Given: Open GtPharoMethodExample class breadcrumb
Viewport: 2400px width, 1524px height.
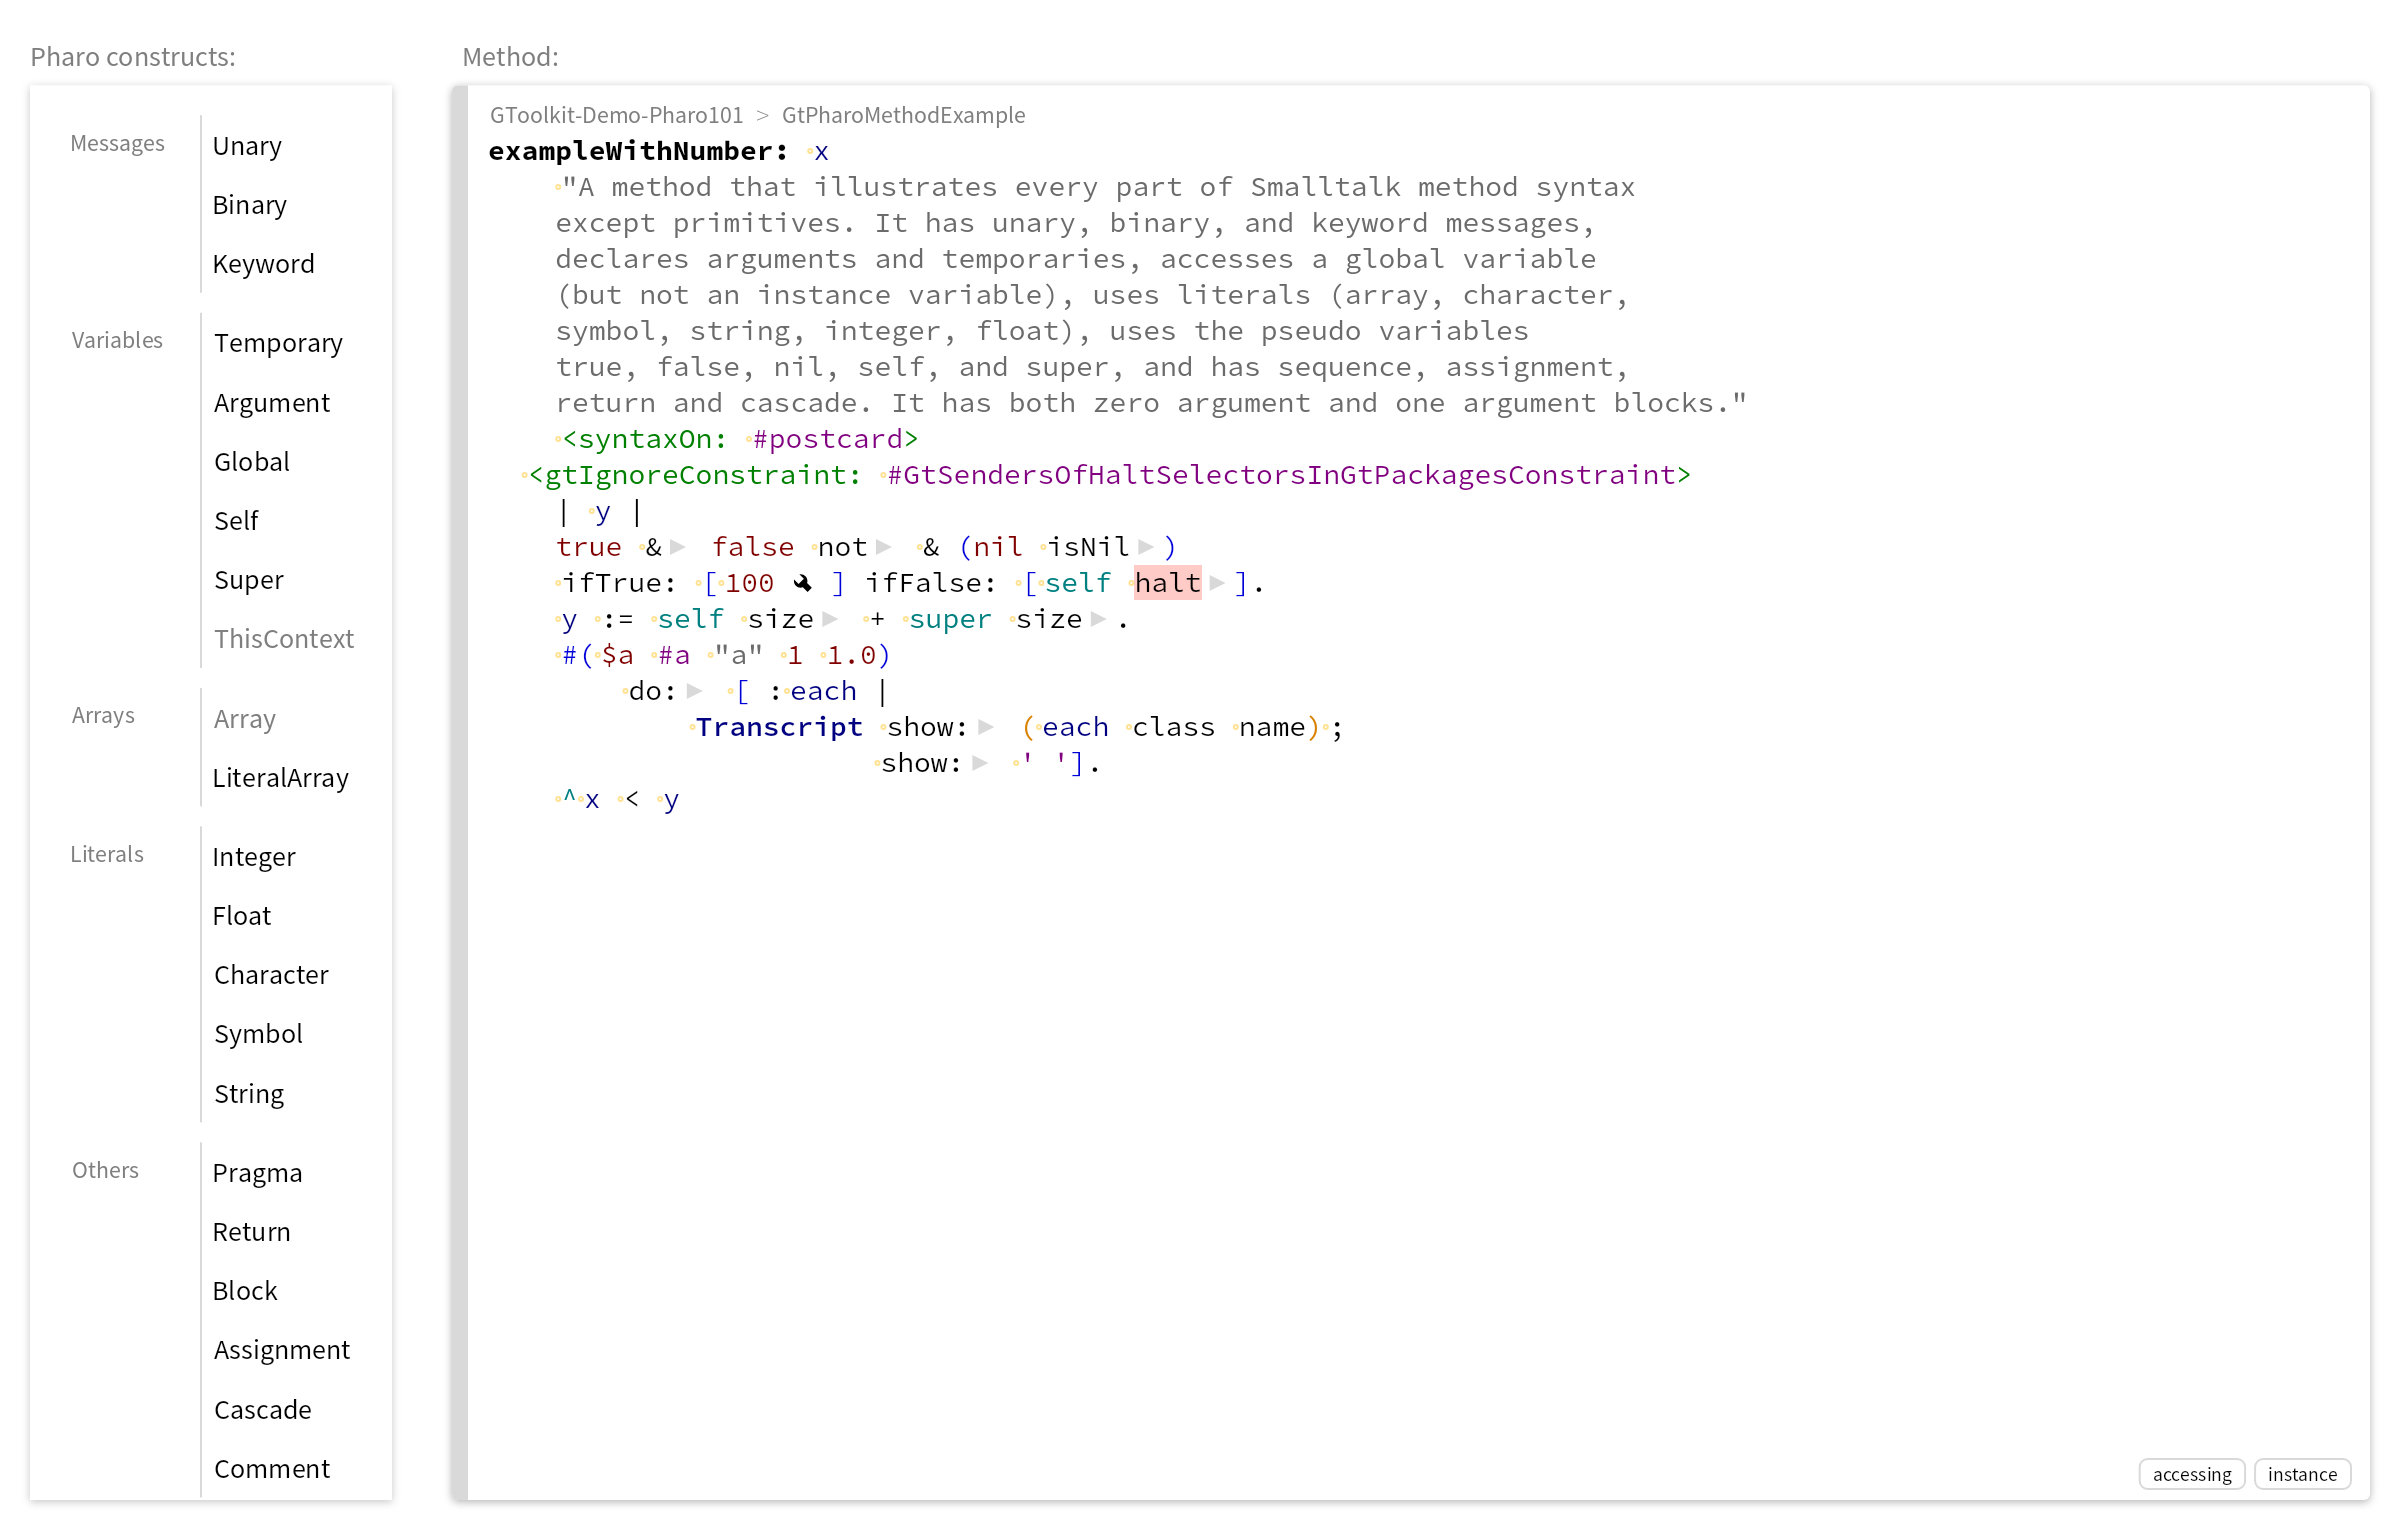Looking at the screenshot, I should tap(903, 115).
